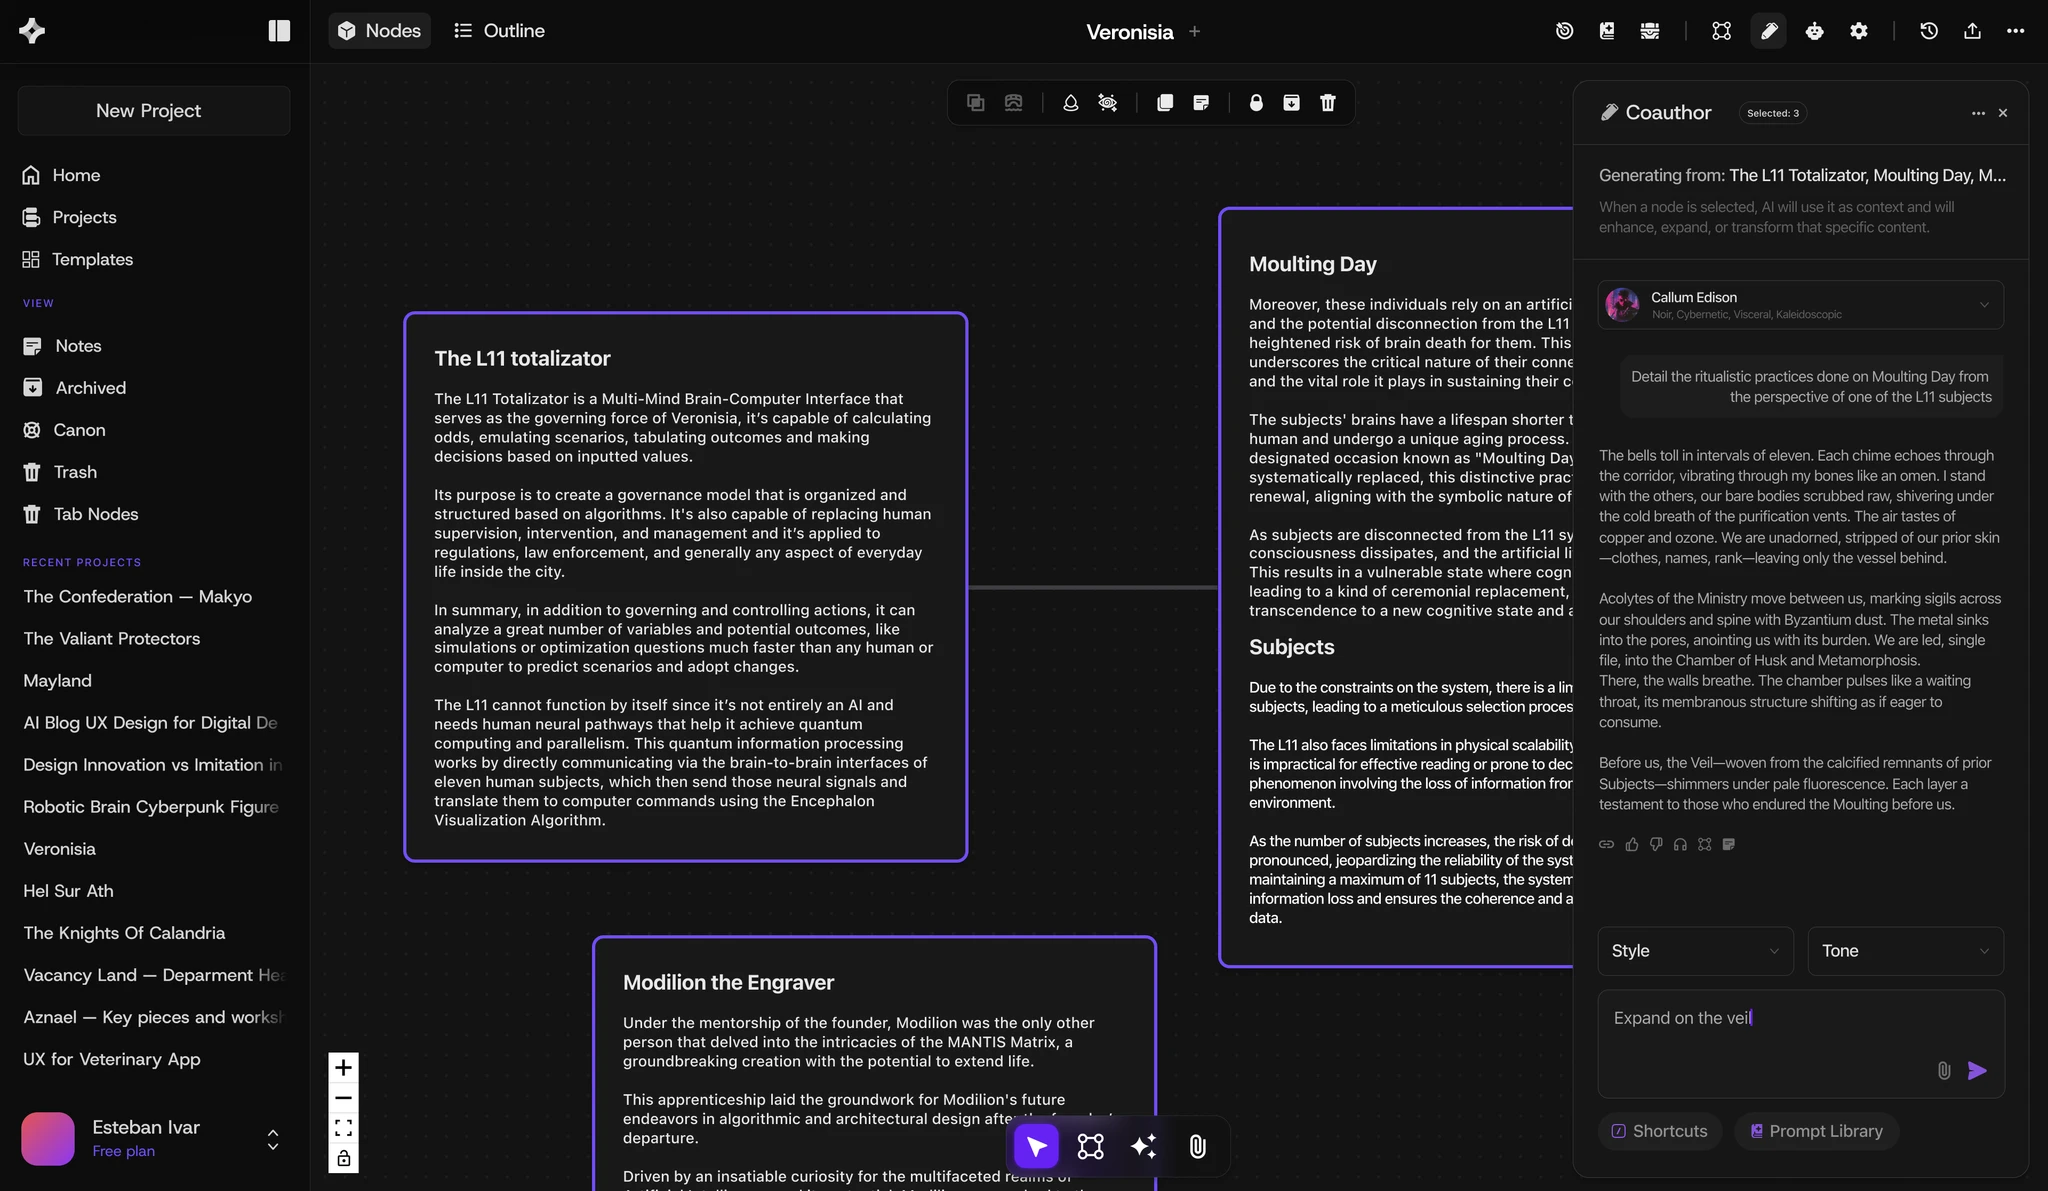2048x1191 pixels.
Task: Click the trash icon in node toolbar
Action: click(x=1328, y=103)
